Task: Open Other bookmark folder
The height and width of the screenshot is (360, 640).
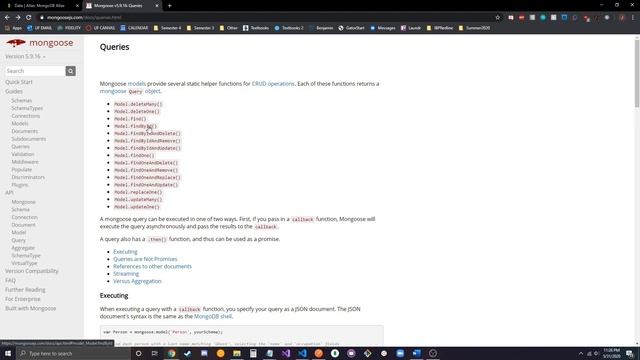Action: 229,28
